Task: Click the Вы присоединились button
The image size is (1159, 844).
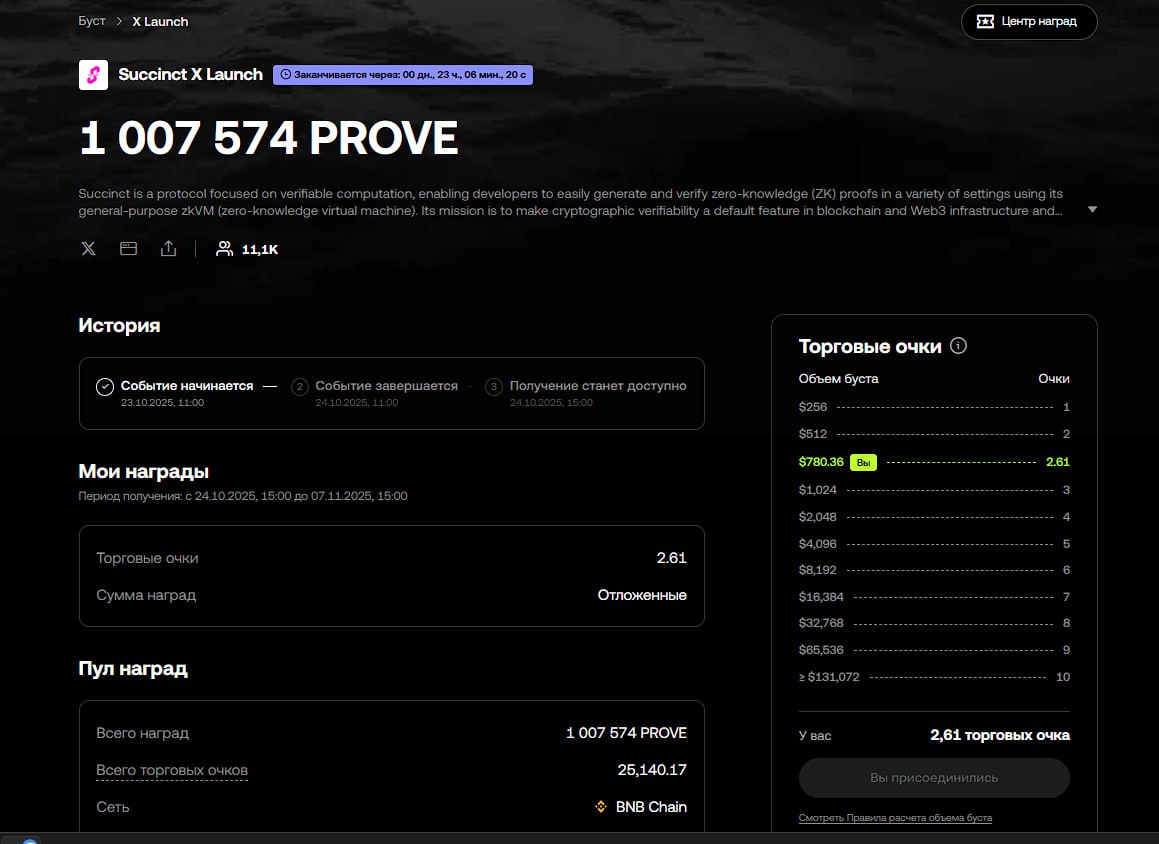Action: [x=933, y=778]
